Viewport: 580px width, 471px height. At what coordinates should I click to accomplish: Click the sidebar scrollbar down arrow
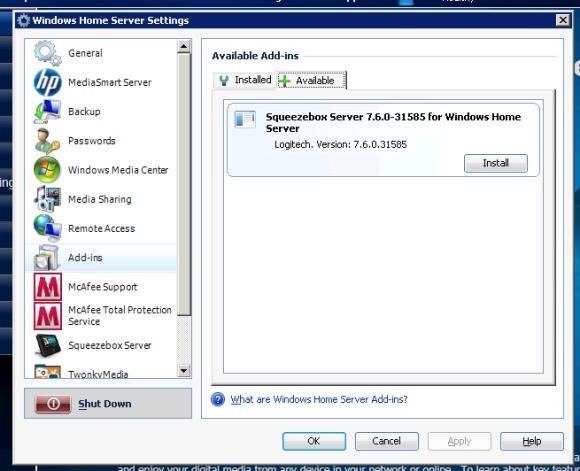tap(184, 370)
